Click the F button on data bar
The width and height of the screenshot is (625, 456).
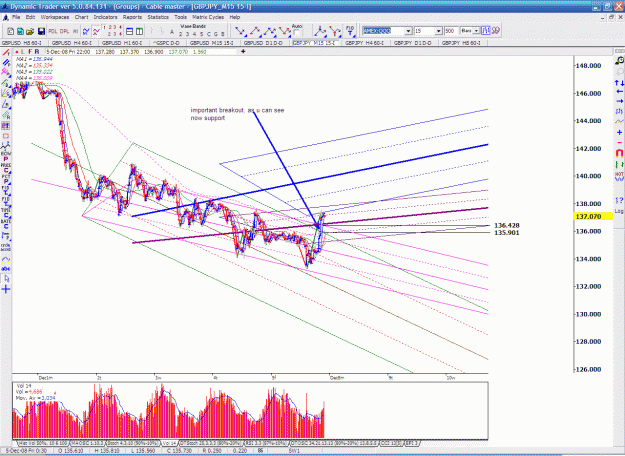tap(30, 52)
